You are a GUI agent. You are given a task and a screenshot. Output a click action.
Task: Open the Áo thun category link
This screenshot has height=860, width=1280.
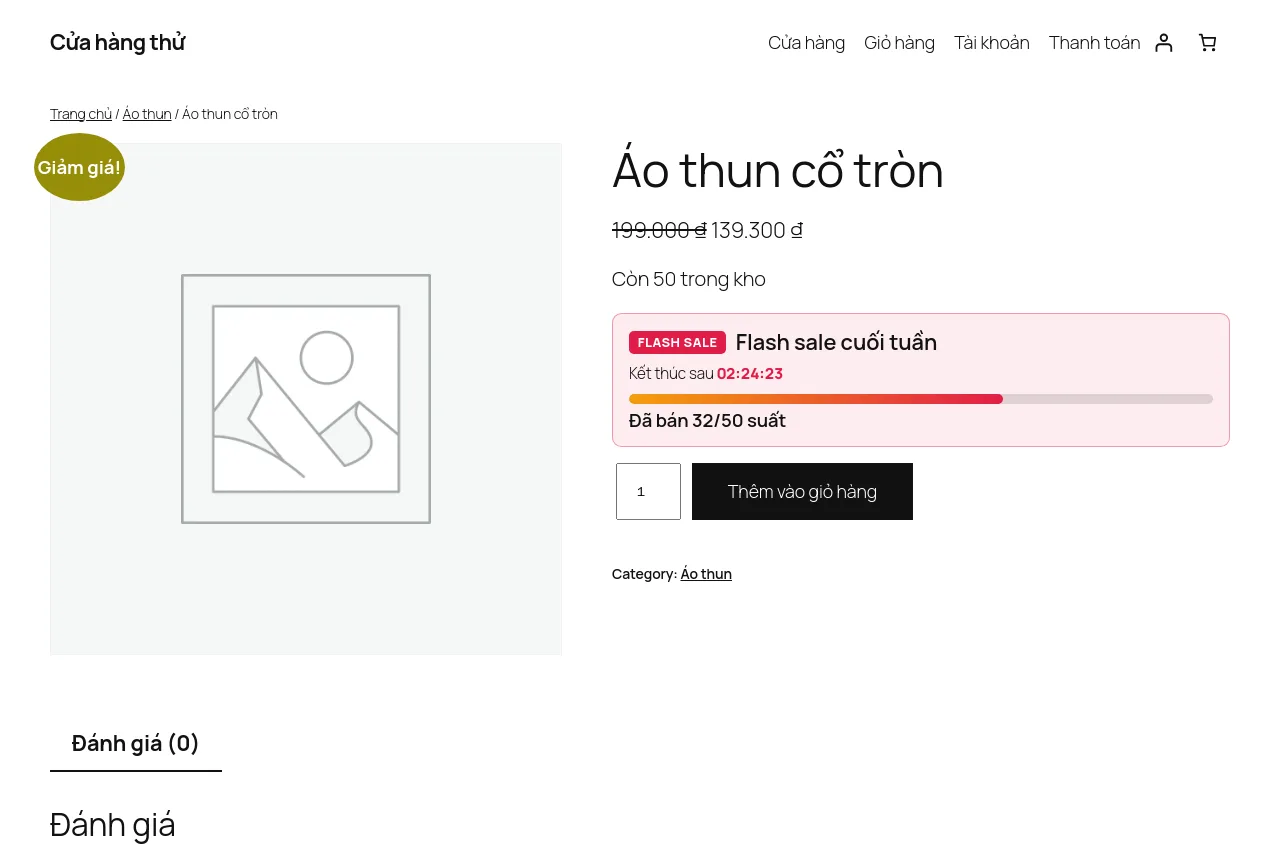point(706,574)
